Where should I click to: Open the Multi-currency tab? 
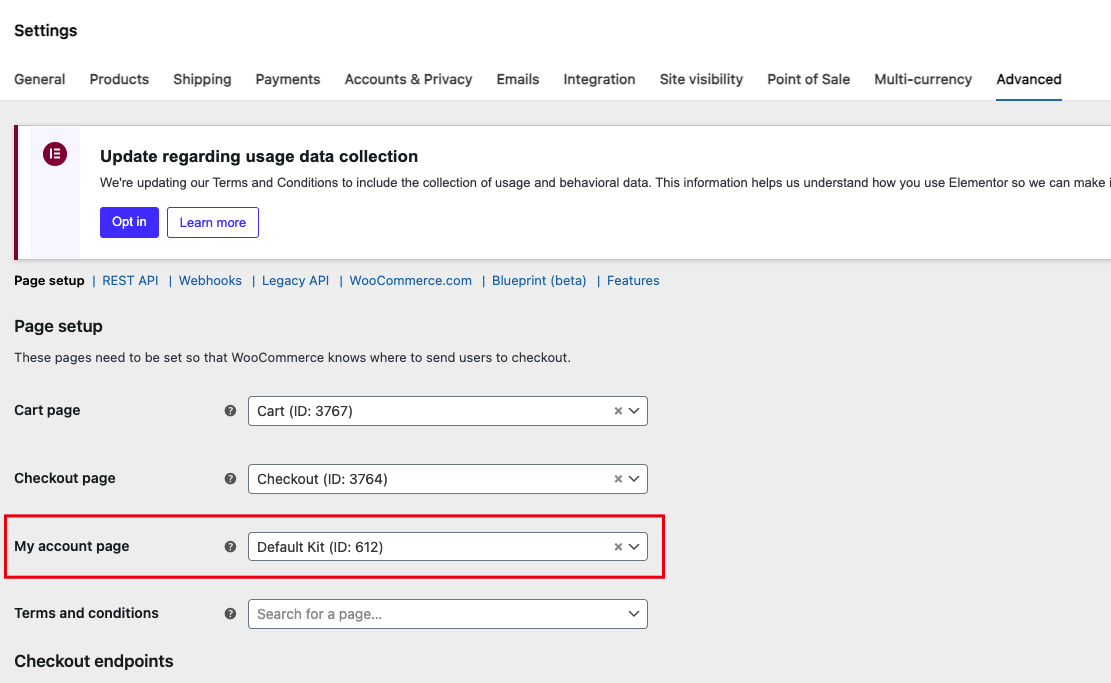pyautogui.click(x=923, y=79)
